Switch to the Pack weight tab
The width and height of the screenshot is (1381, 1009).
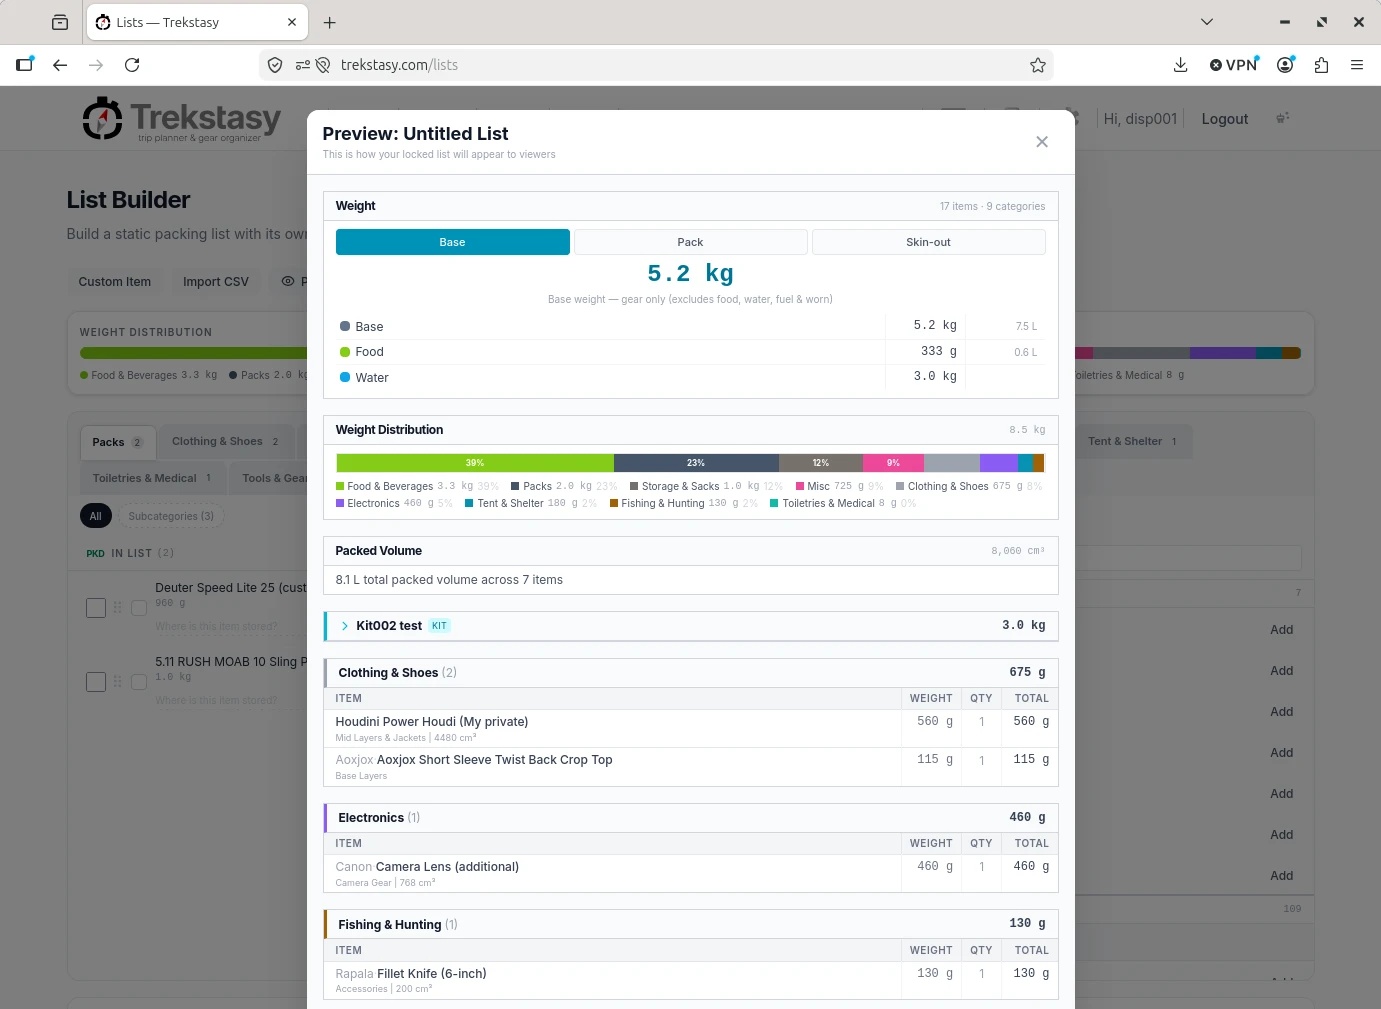point(690,242)
